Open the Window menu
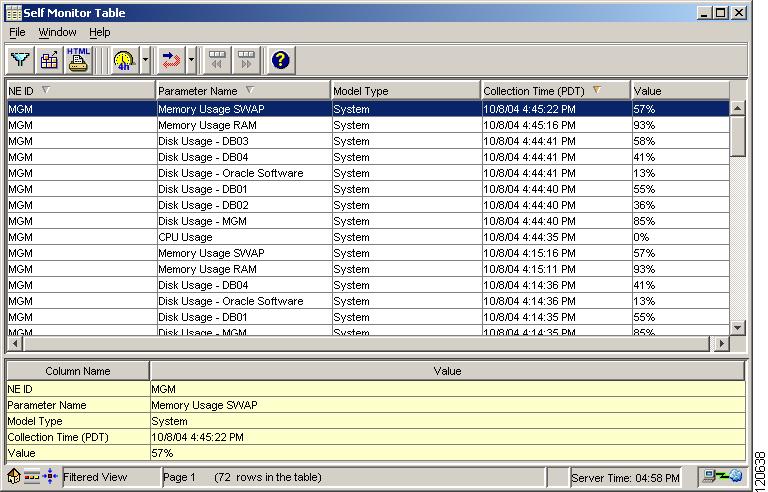Viewport: 768px width, 492px height. (x=57, y=32)
